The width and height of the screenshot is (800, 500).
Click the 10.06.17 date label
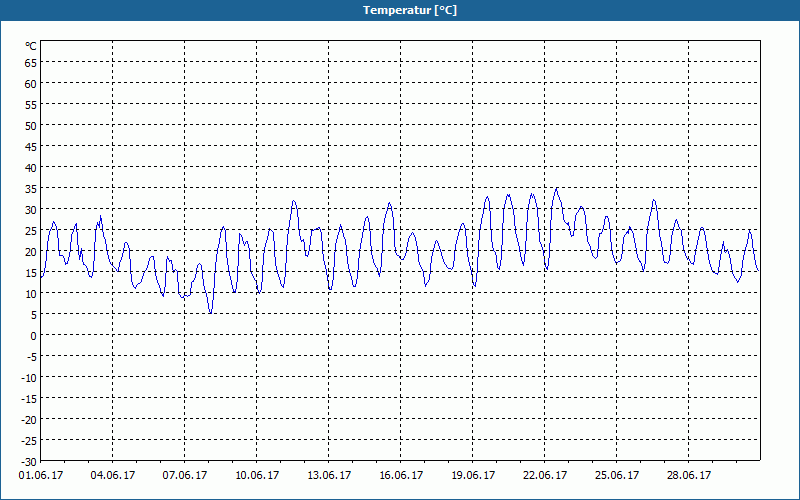(257, 476)
